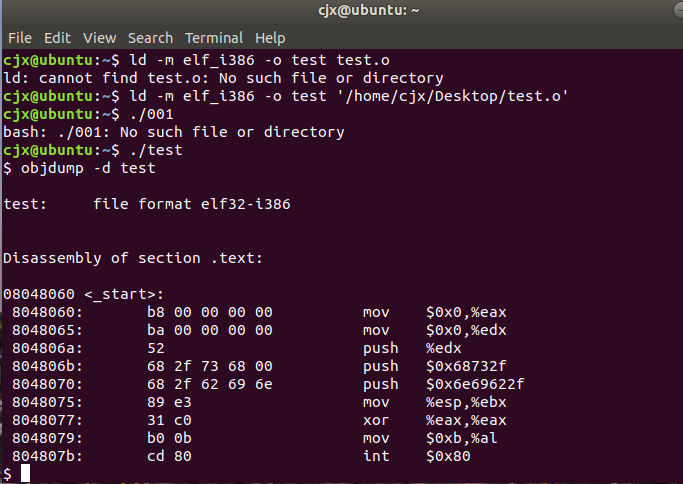This screenshot has width=683, height=484.
Task: Open the Help menu
Action: tap(270, 38)
